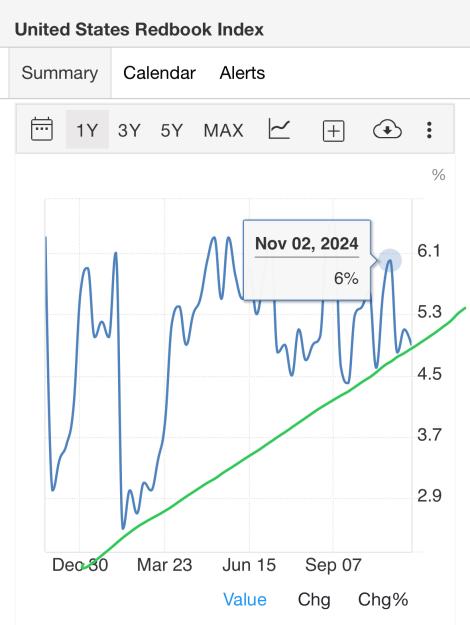Screen dimensions: 470x625
Task: Click the Jun 15 axis label
Action: pyautogui.click(x=249, y=565)
